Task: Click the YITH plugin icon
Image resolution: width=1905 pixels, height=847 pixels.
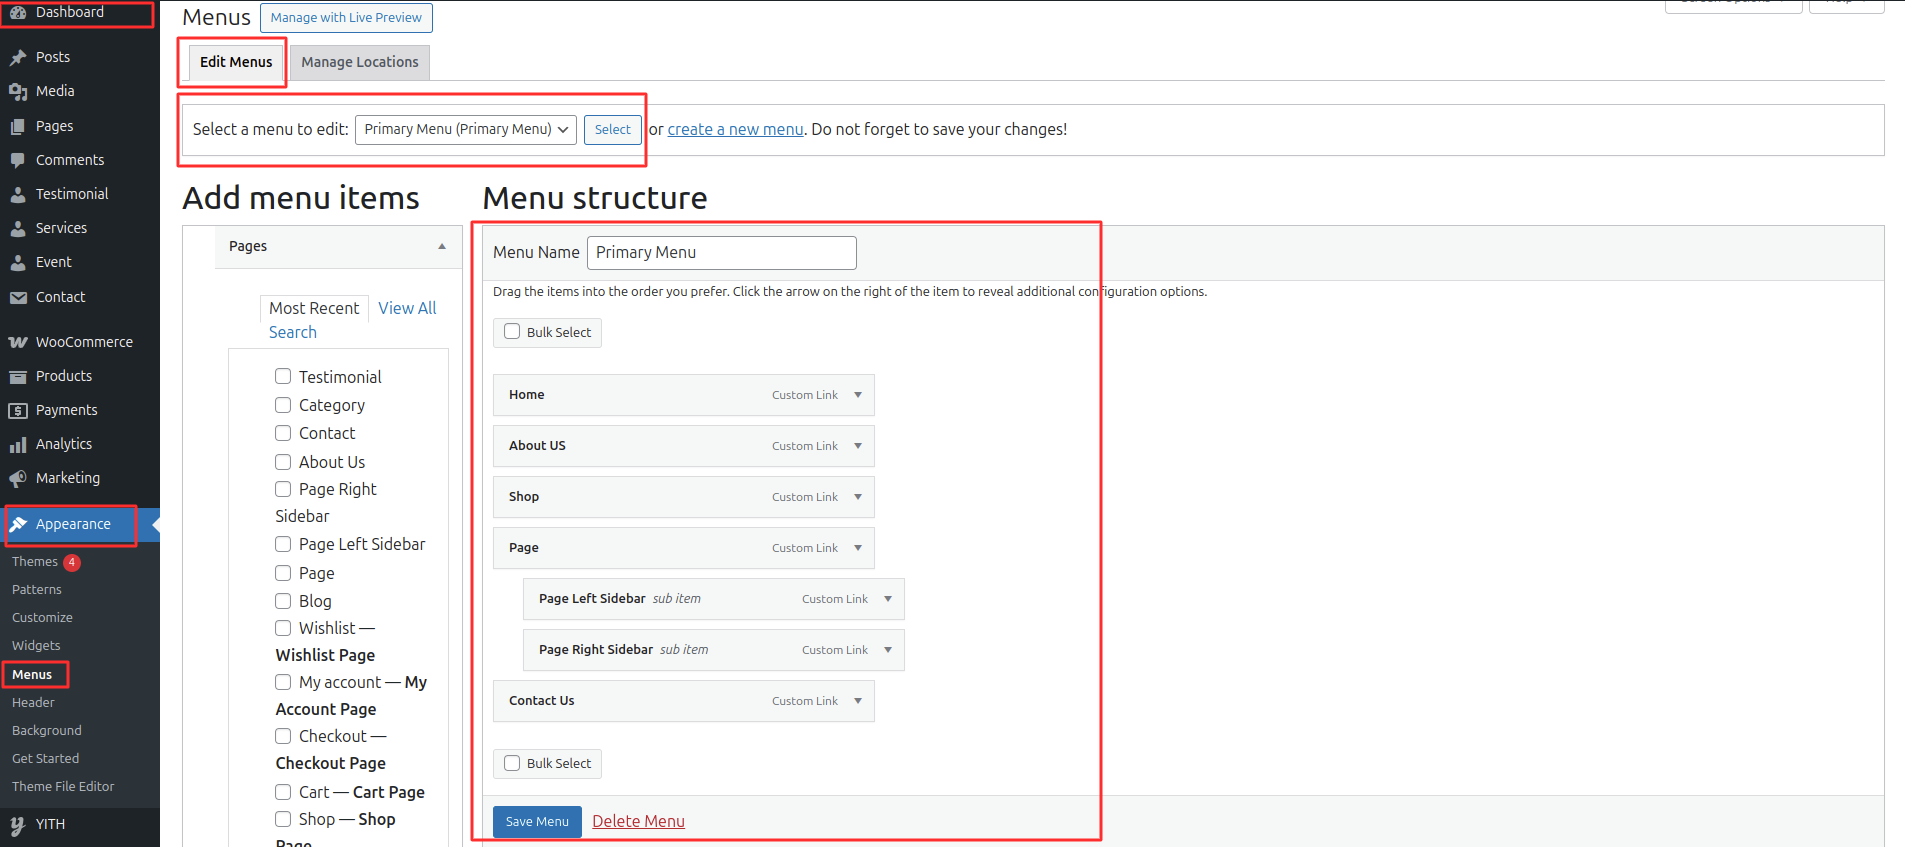Action: point(18,825)
